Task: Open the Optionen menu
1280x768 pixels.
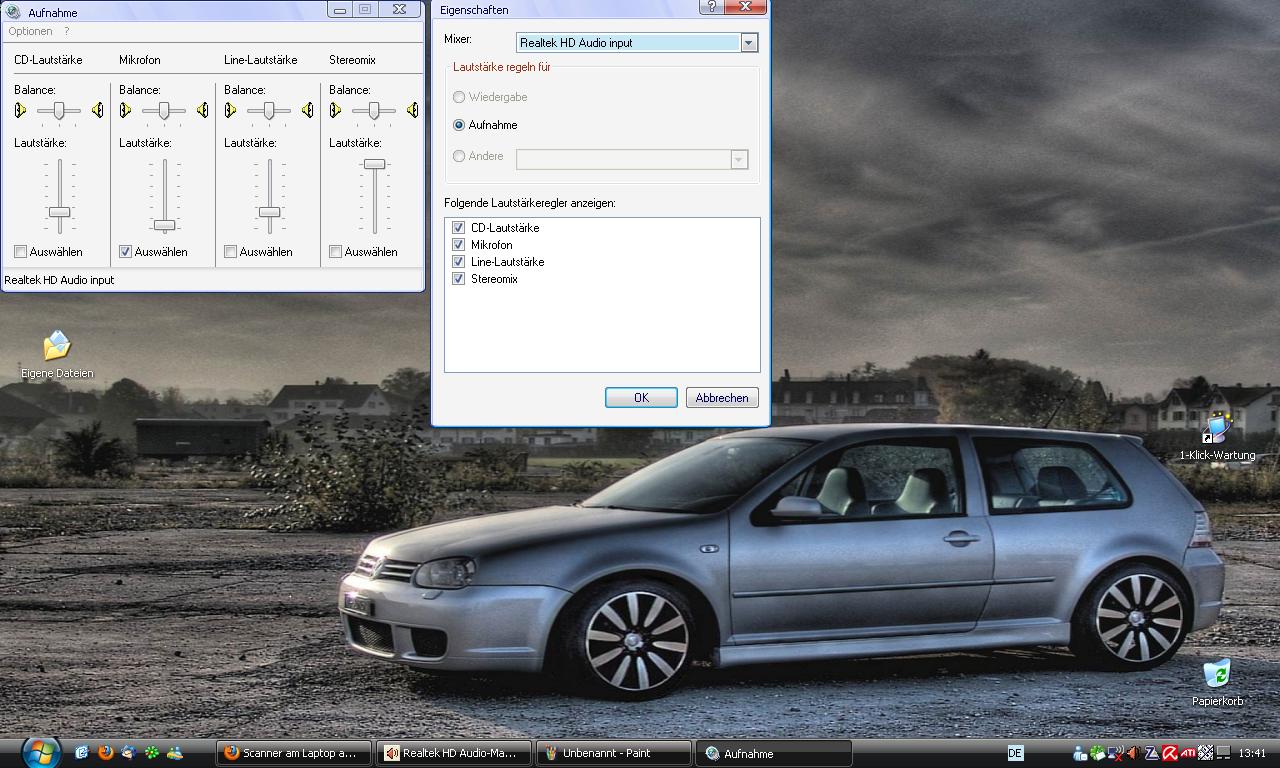Action: (30, 32)
